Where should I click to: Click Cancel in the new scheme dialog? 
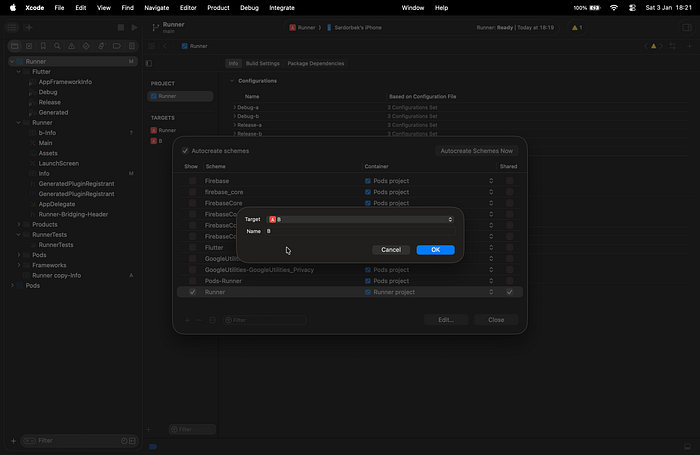pos(391,250)
